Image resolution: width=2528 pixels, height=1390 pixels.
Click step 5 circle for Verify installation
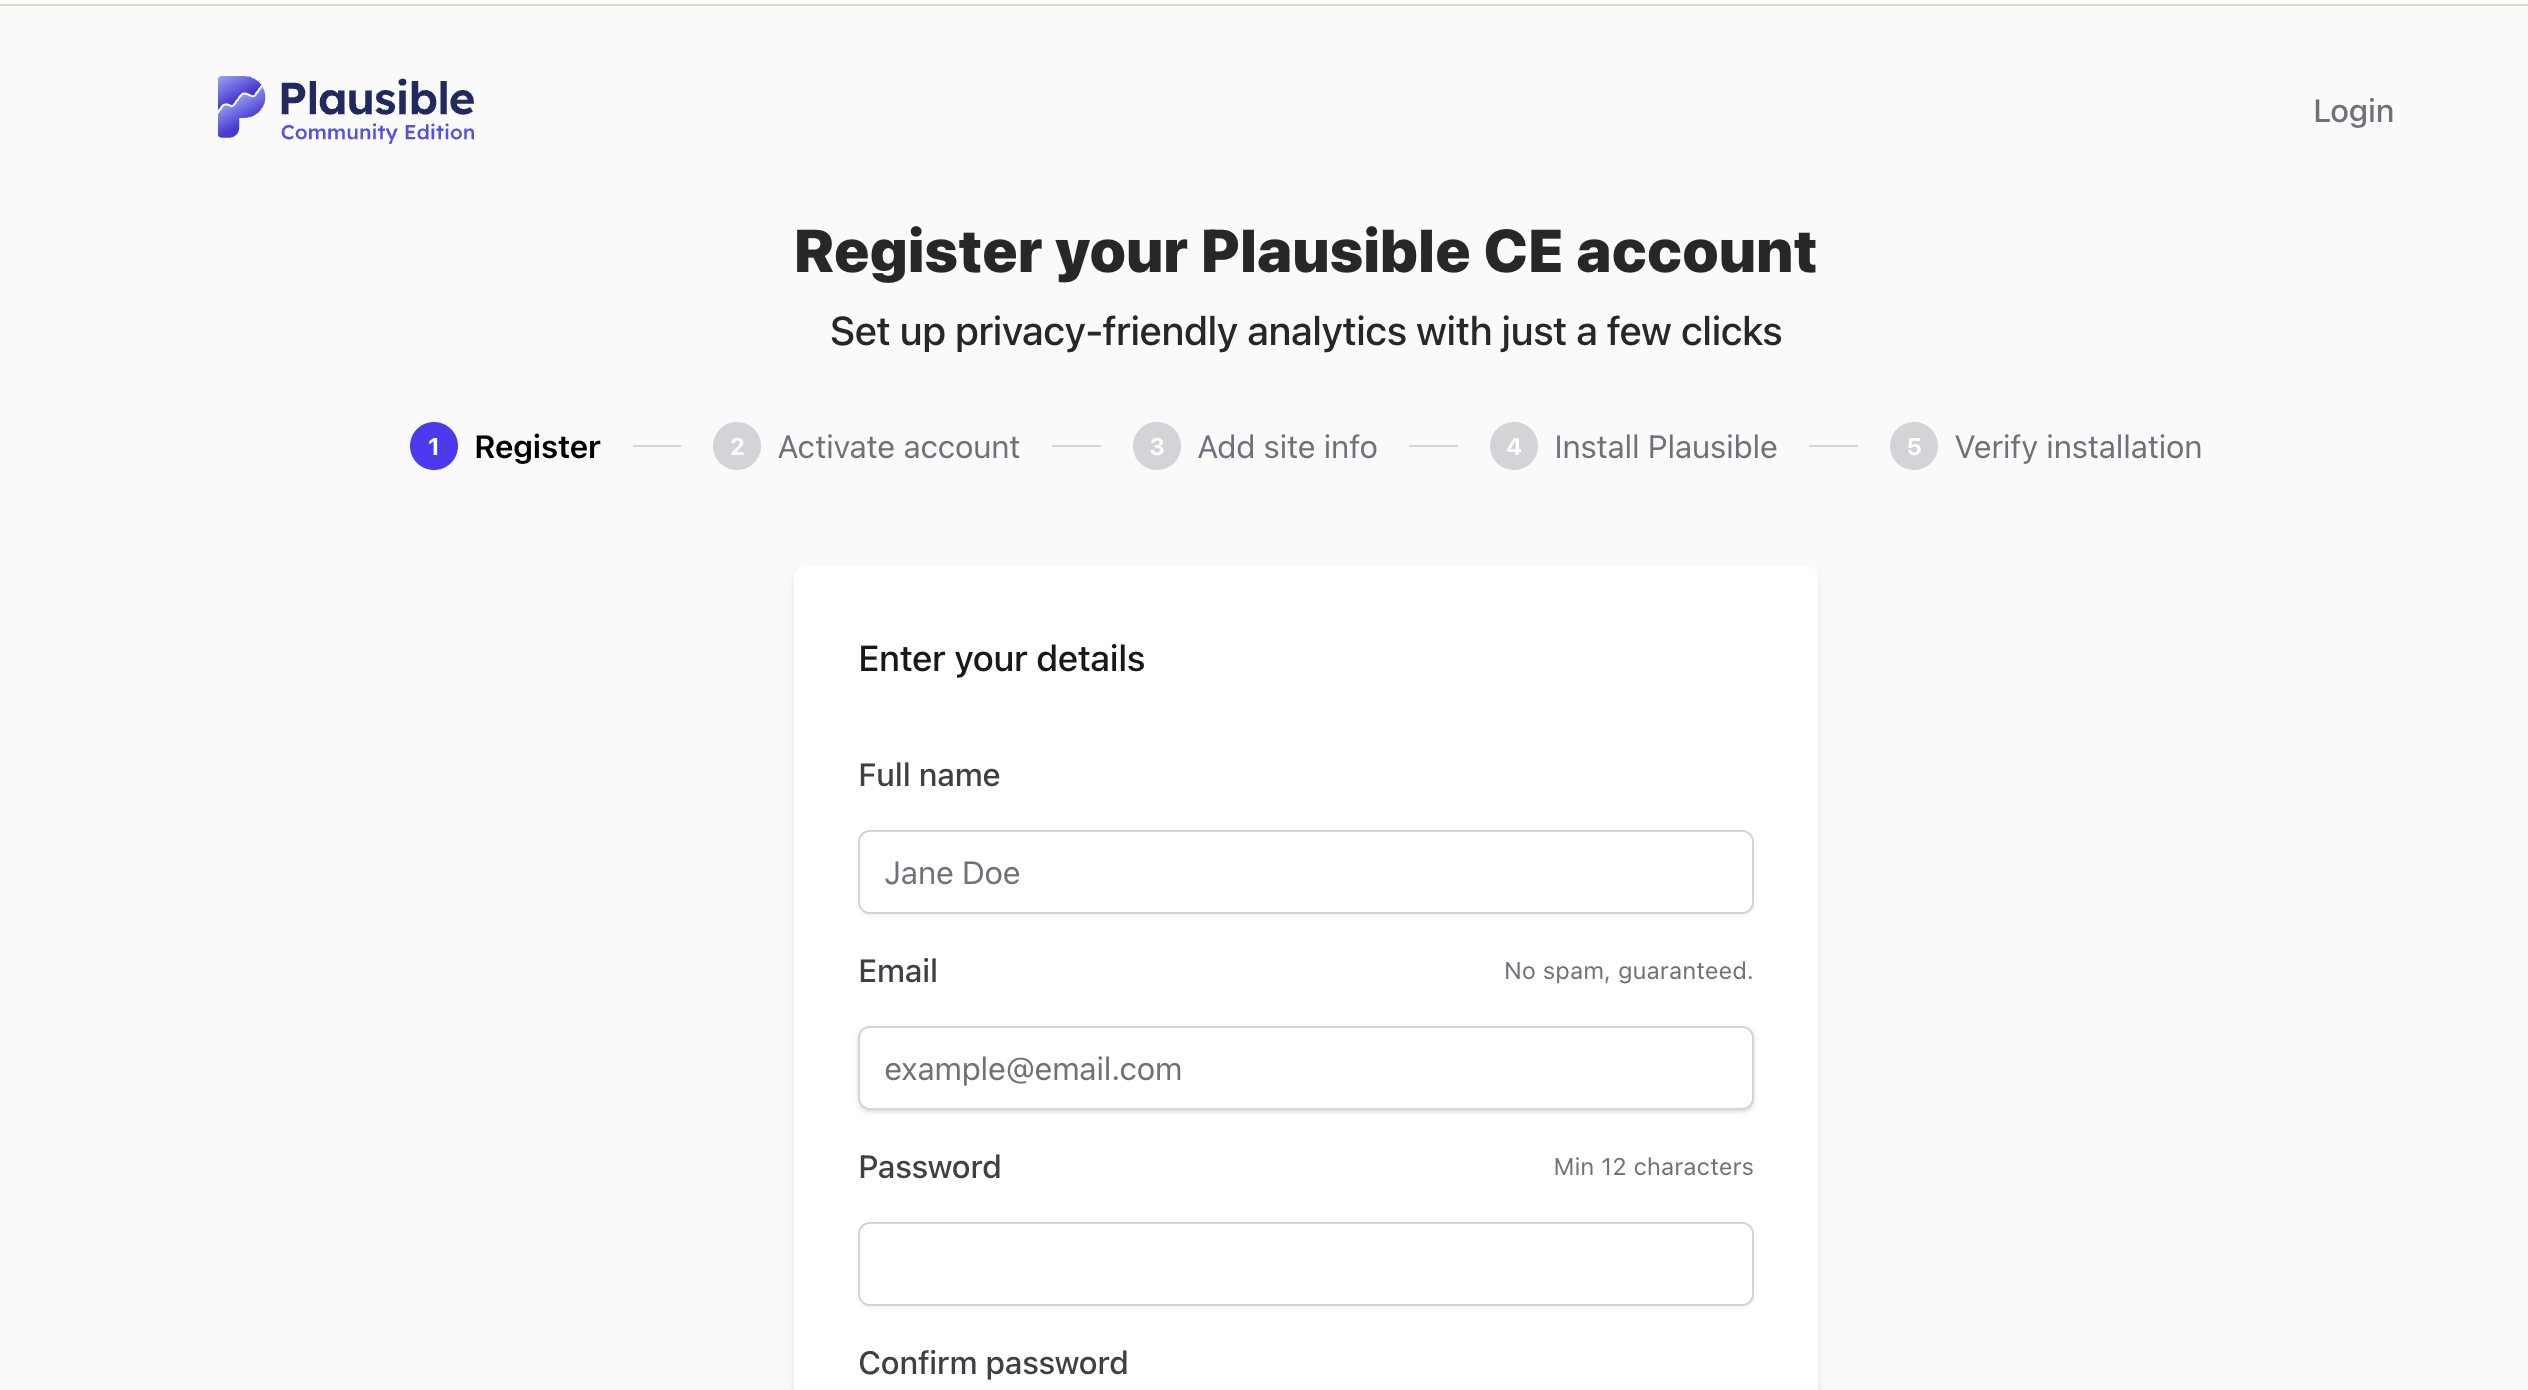point(1913,447)
